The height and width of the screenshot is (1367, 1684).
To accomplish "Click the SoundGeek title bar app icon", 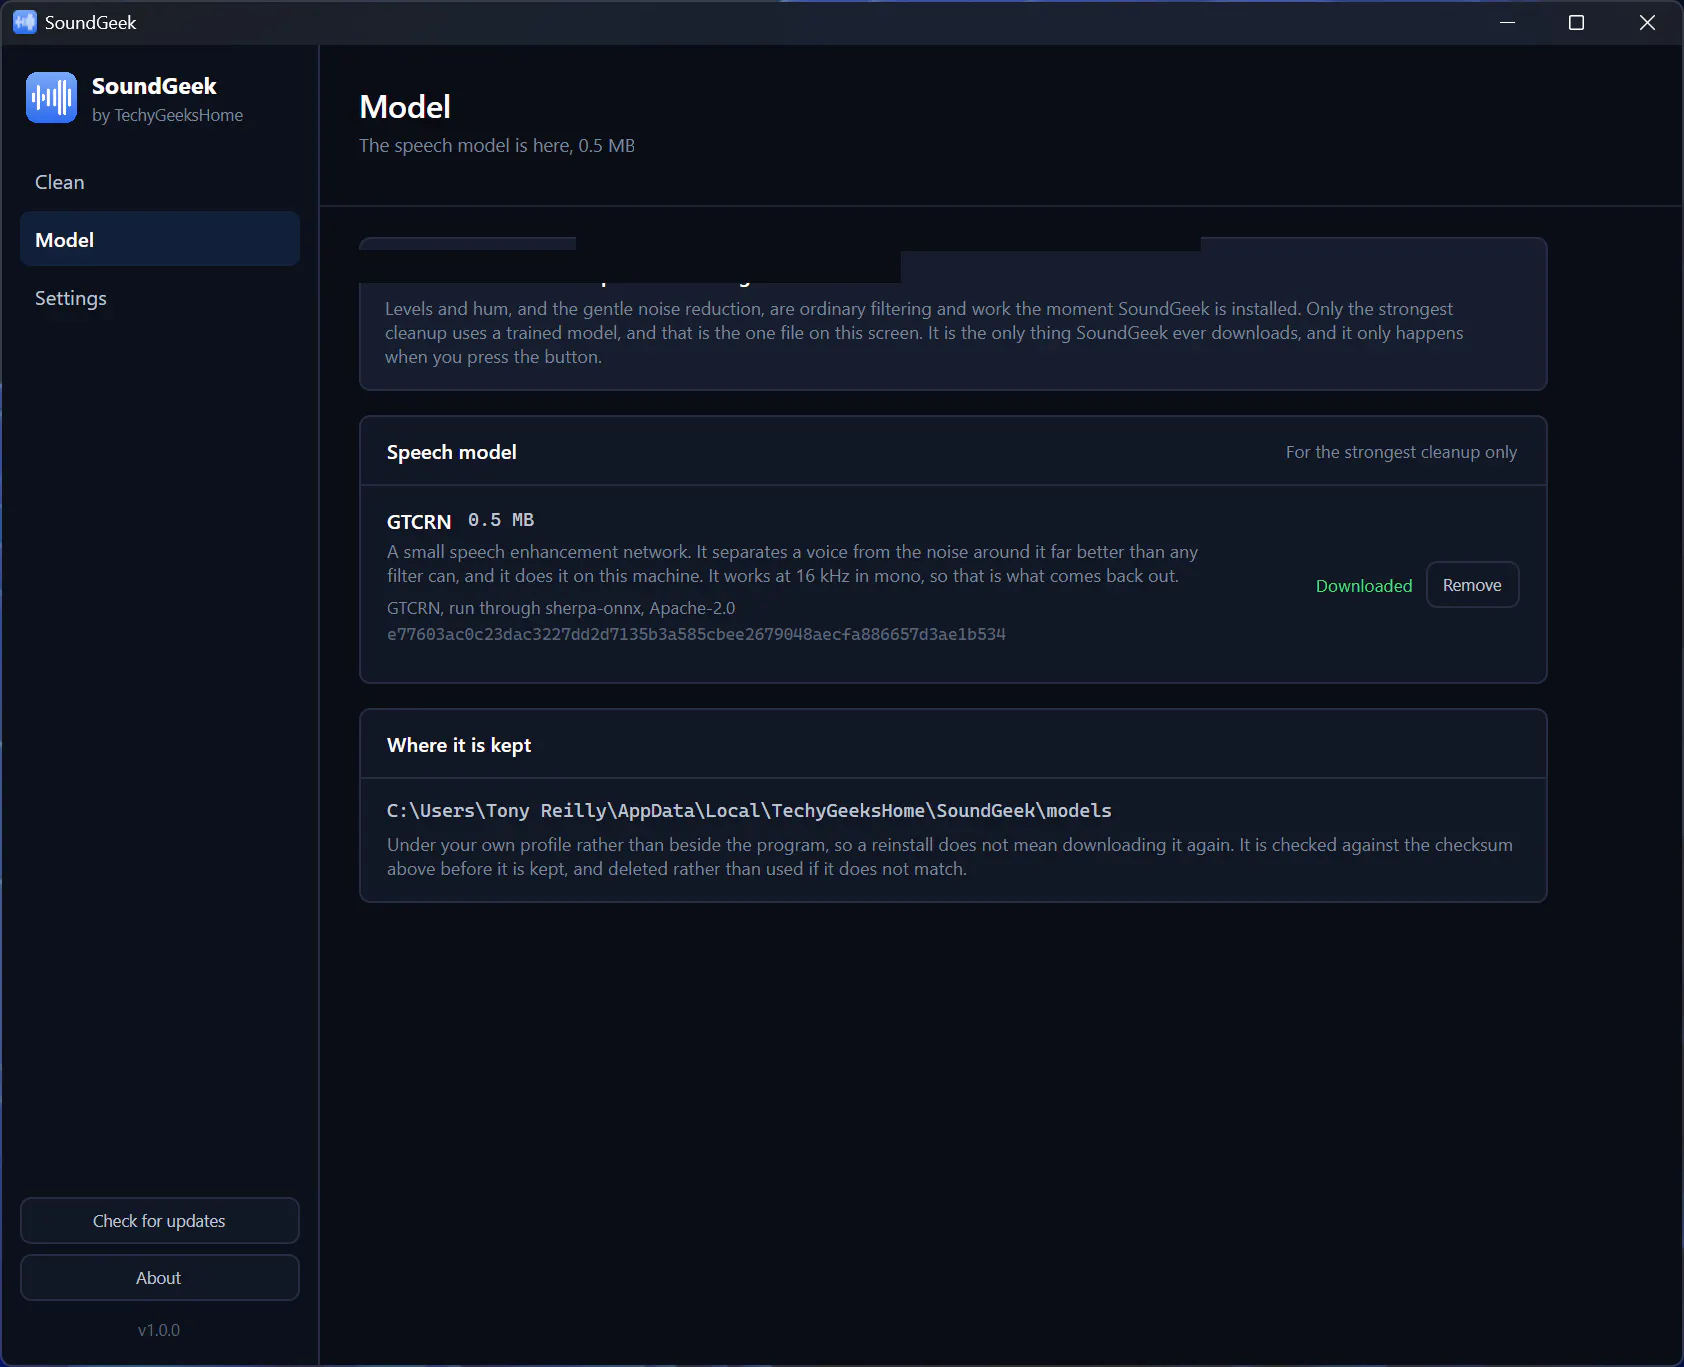I will pos(25,22).
